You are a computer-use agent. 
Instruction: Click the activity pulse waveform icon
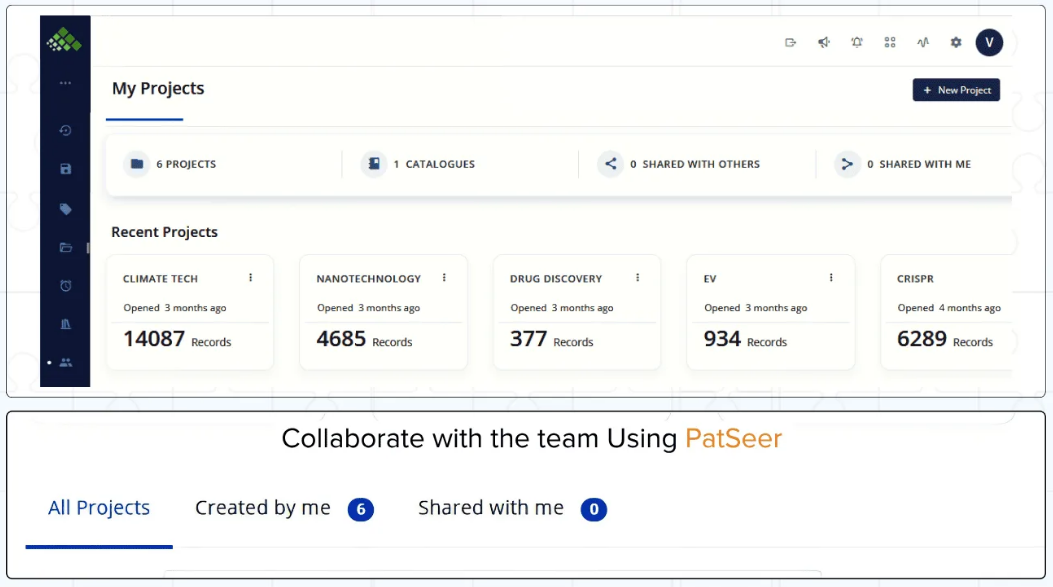923,42
